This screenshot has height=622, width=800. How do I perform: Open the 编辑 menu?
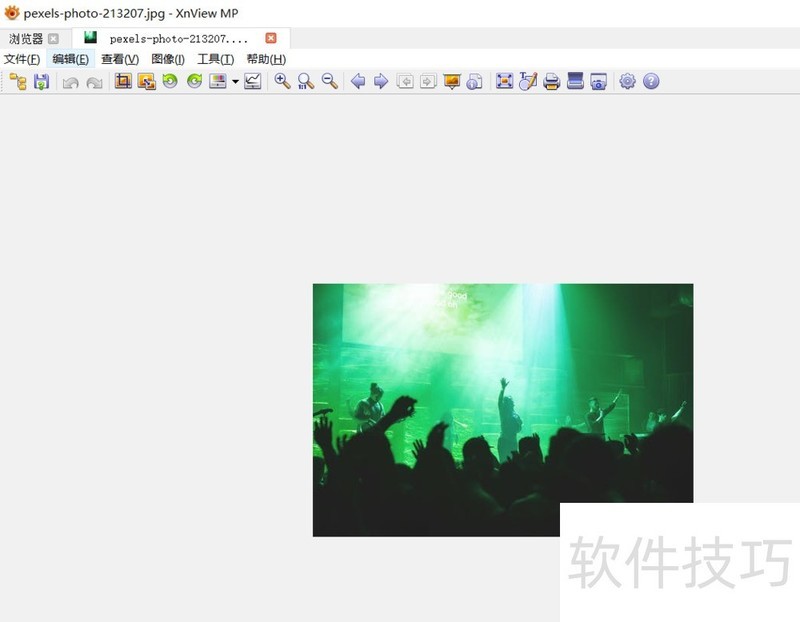tap(68, 58)
